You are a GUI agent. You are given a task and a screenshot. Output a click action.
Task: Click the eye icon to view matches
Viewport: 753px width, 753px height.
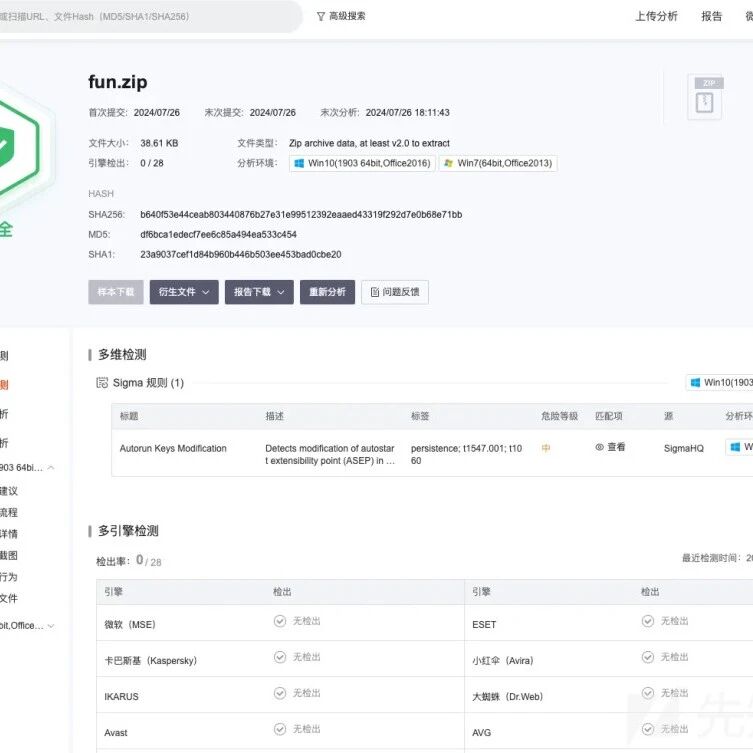click(x=599, y=447)
